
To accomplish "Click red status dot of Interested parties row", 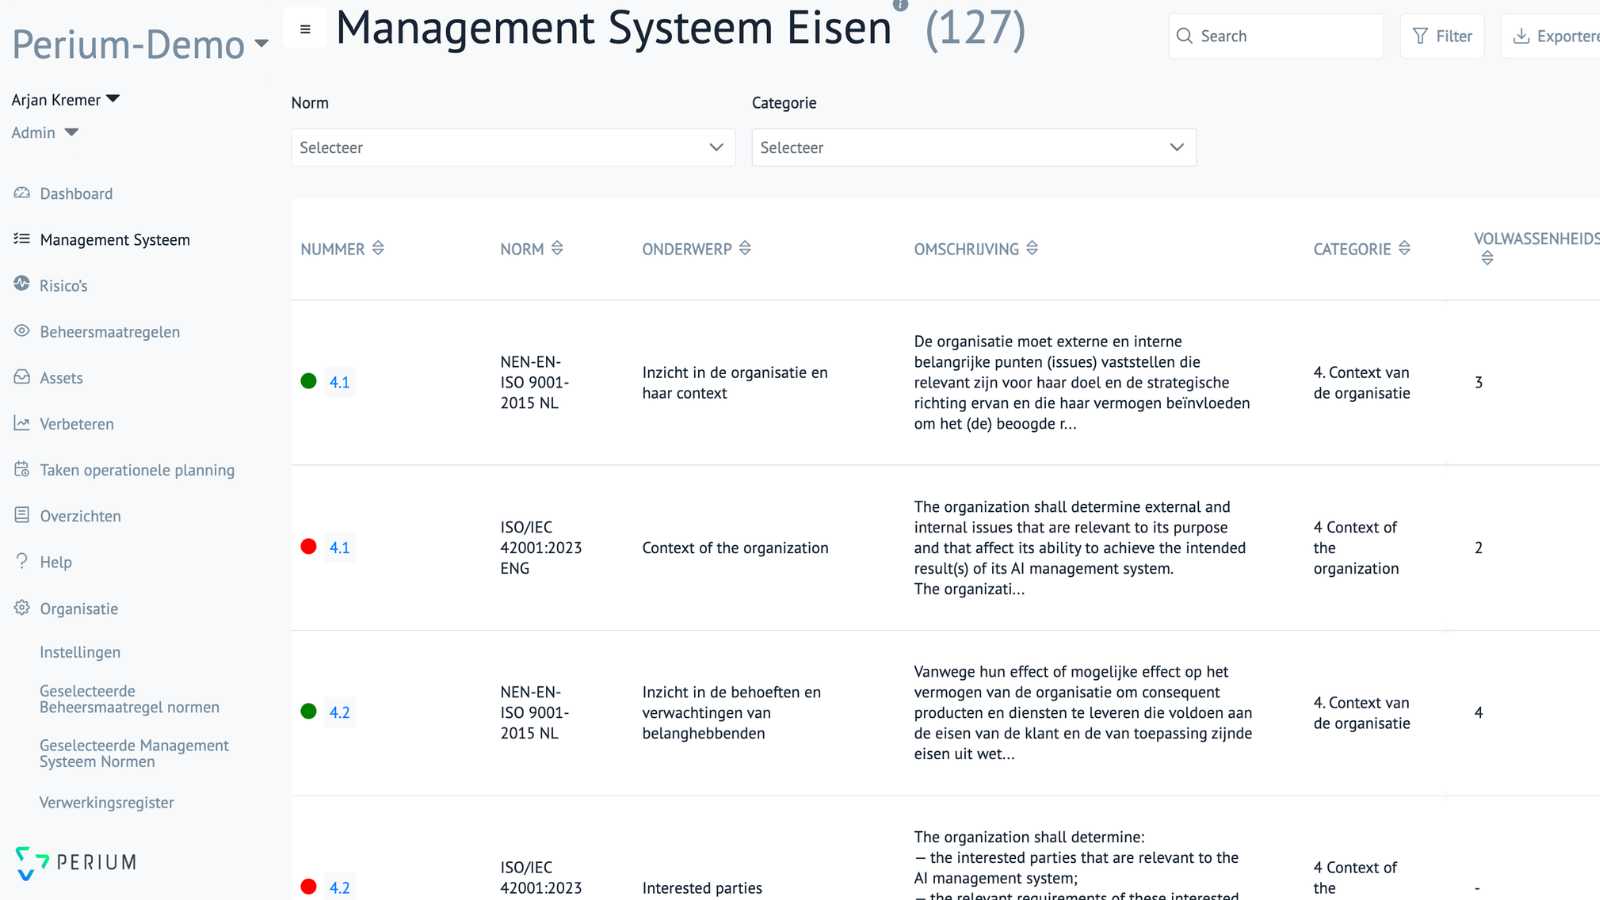I will [x=309, y=886].
